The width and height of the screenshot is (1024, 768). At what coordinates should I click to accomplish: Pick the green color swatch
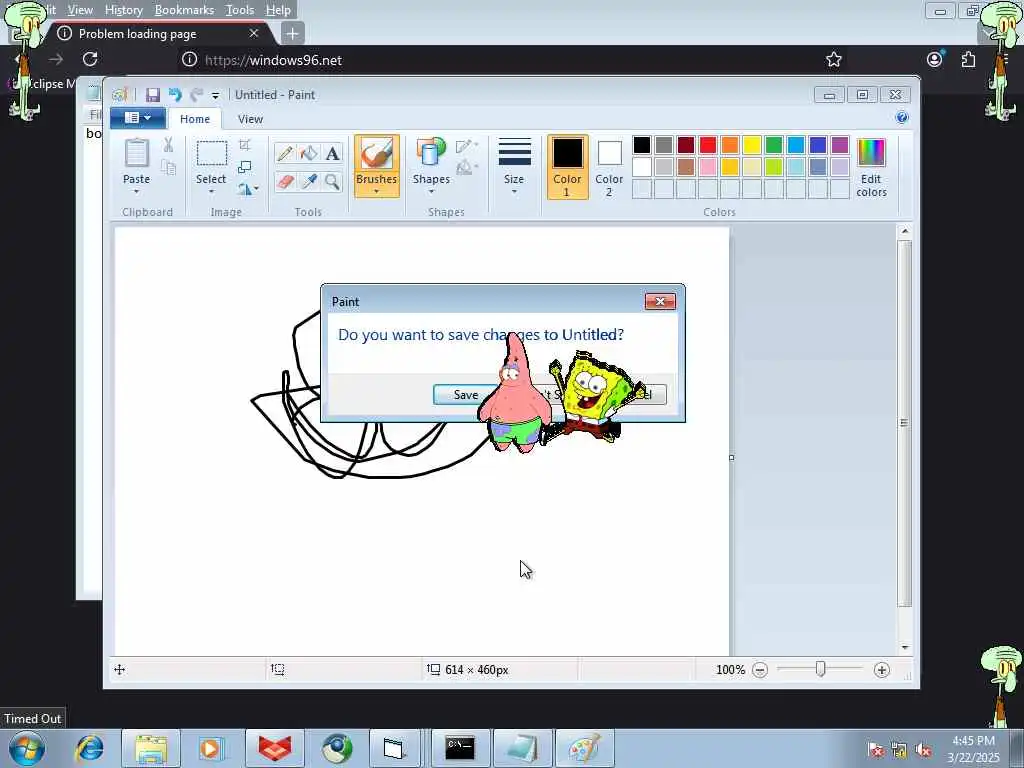774,145
